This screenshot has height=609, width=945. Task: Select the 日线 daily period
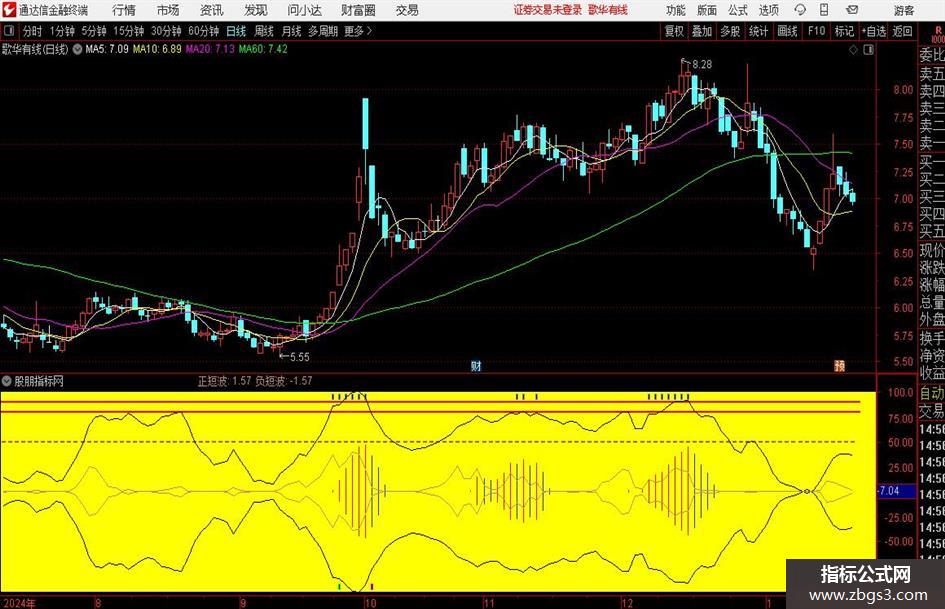pyautogui.click(x=236, y=31)
